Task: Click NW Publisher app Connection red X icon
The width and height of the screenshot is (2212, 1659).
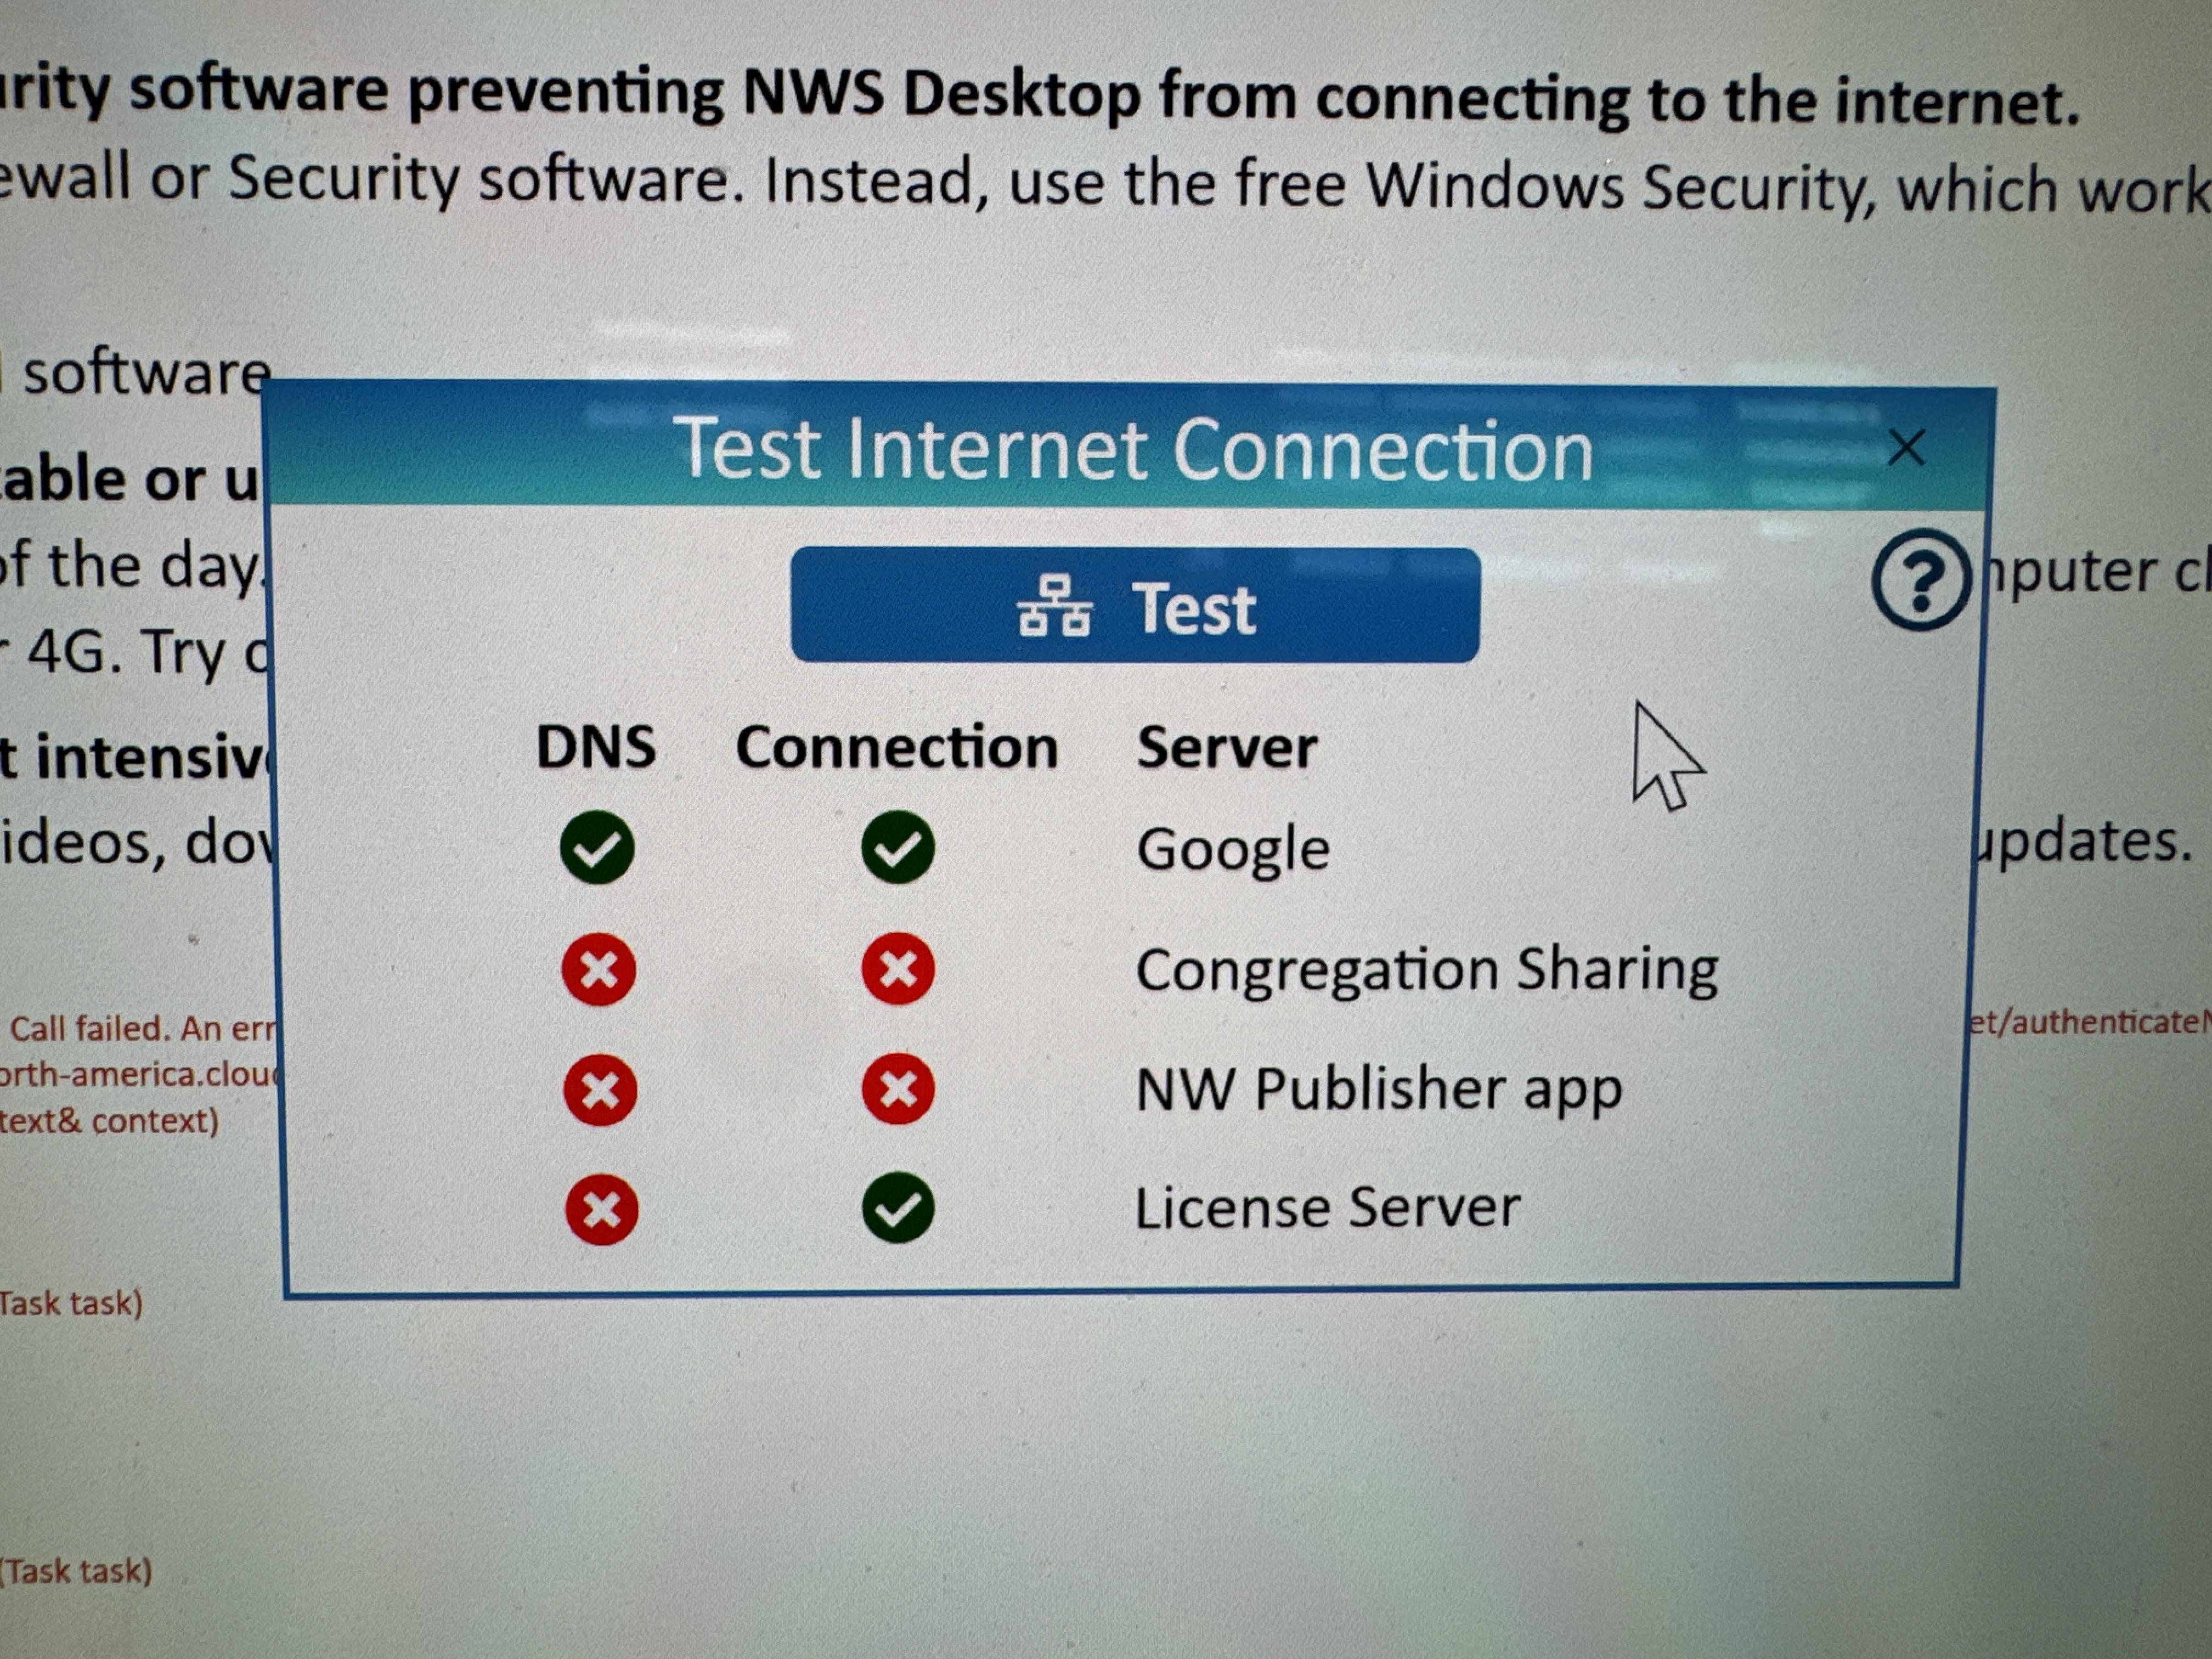Action: 898,1088
